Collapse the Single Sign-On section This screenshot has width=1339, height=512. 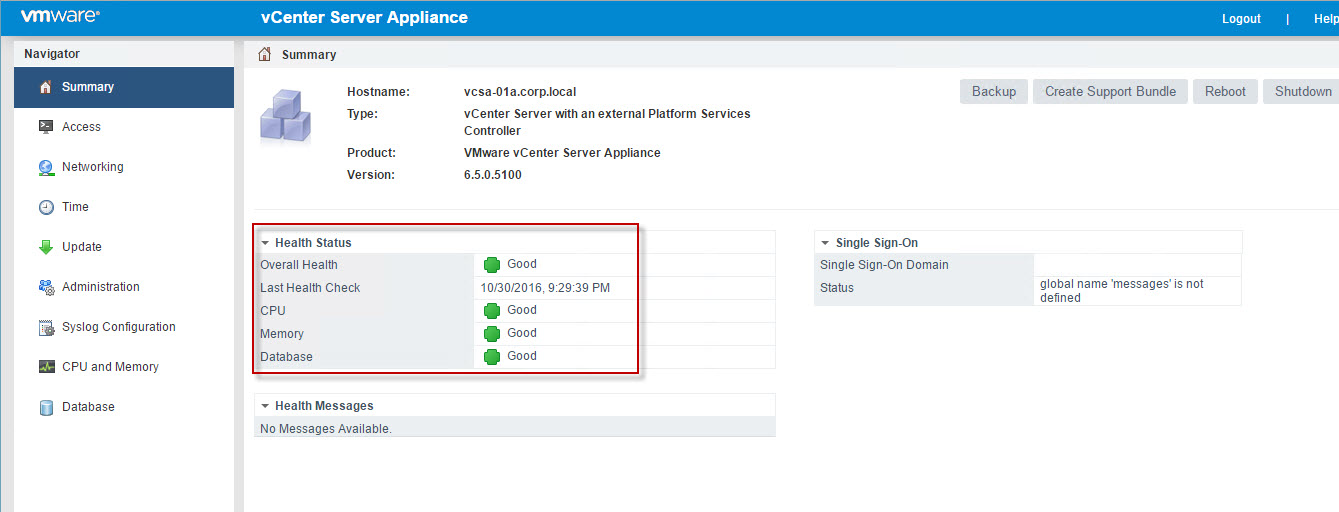(x=825, y=243)
